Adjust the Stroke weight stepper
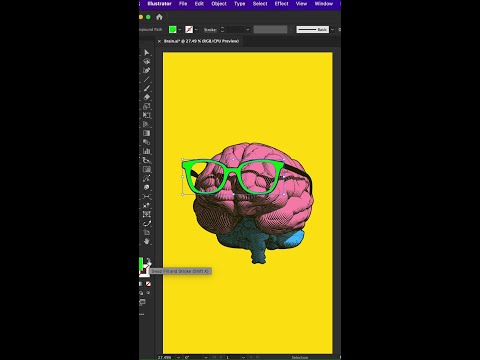The height and width of the screenshot is (360, 480). [222, 30]
